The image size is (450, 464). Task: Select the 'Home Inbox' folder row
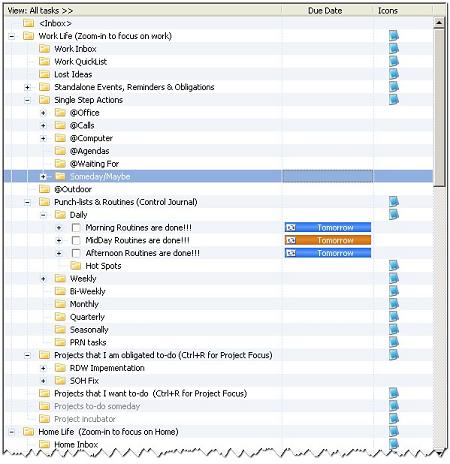(219, 444)
